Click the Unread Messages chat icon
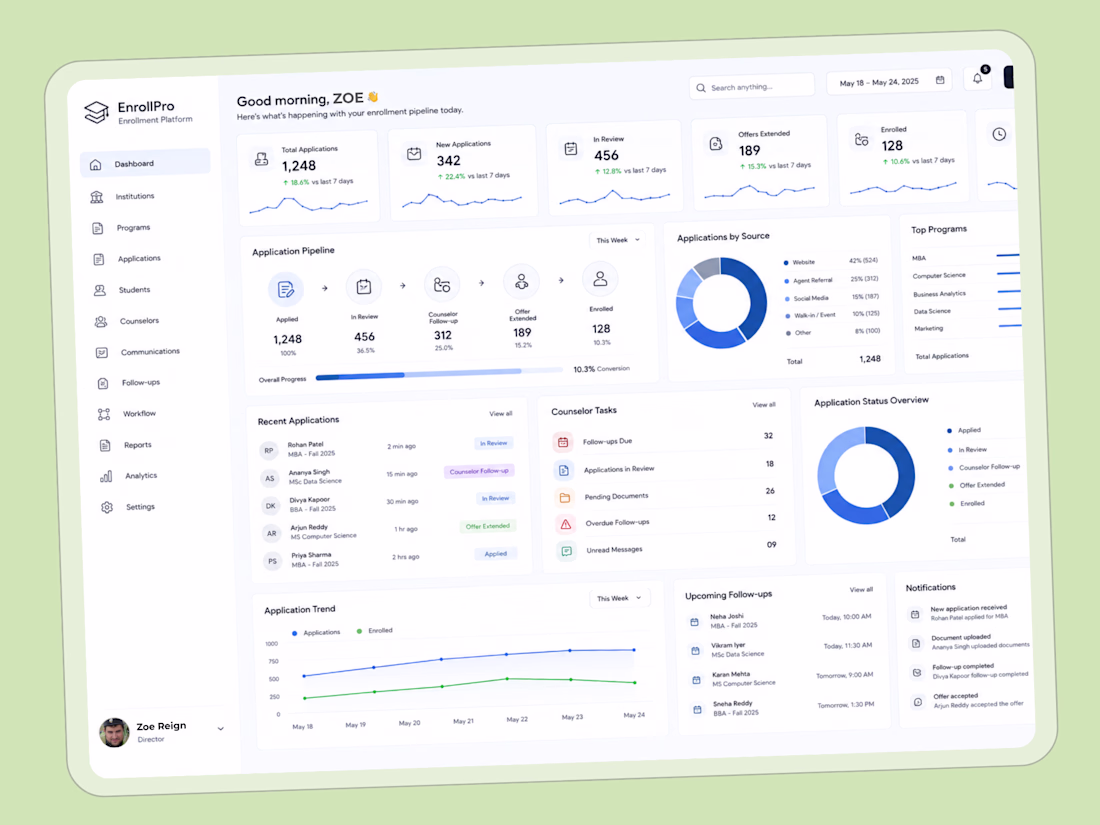 pos(566,551)
